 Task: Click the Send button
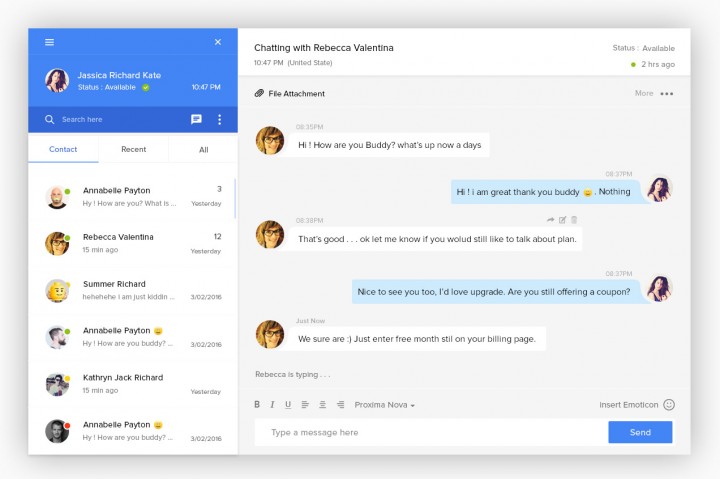pyautogui.click(x=640, y=432)
